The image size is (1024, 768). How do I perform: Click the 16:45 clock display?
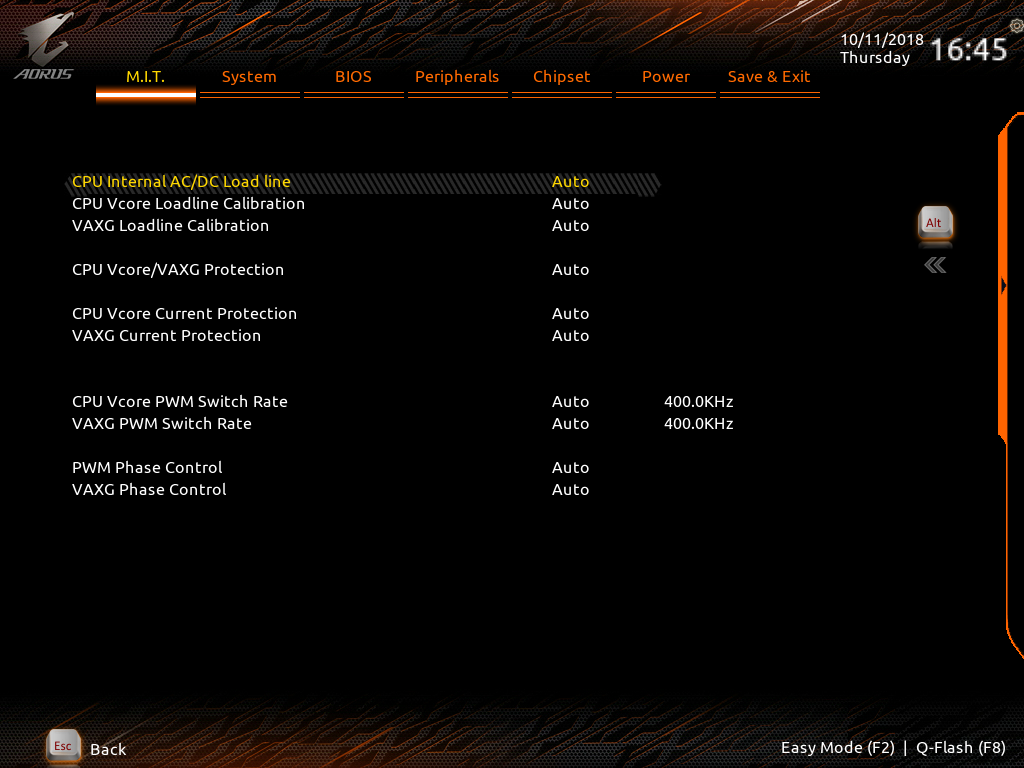pos(968,50)
